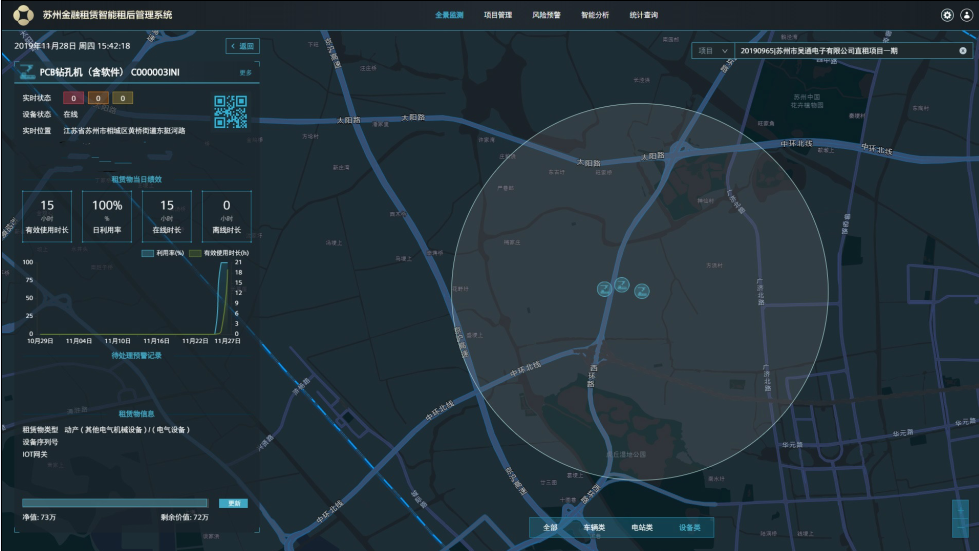Click the device QR code
Image resolution: width=979 pixels, height=551 pixels.
(230, 111)
